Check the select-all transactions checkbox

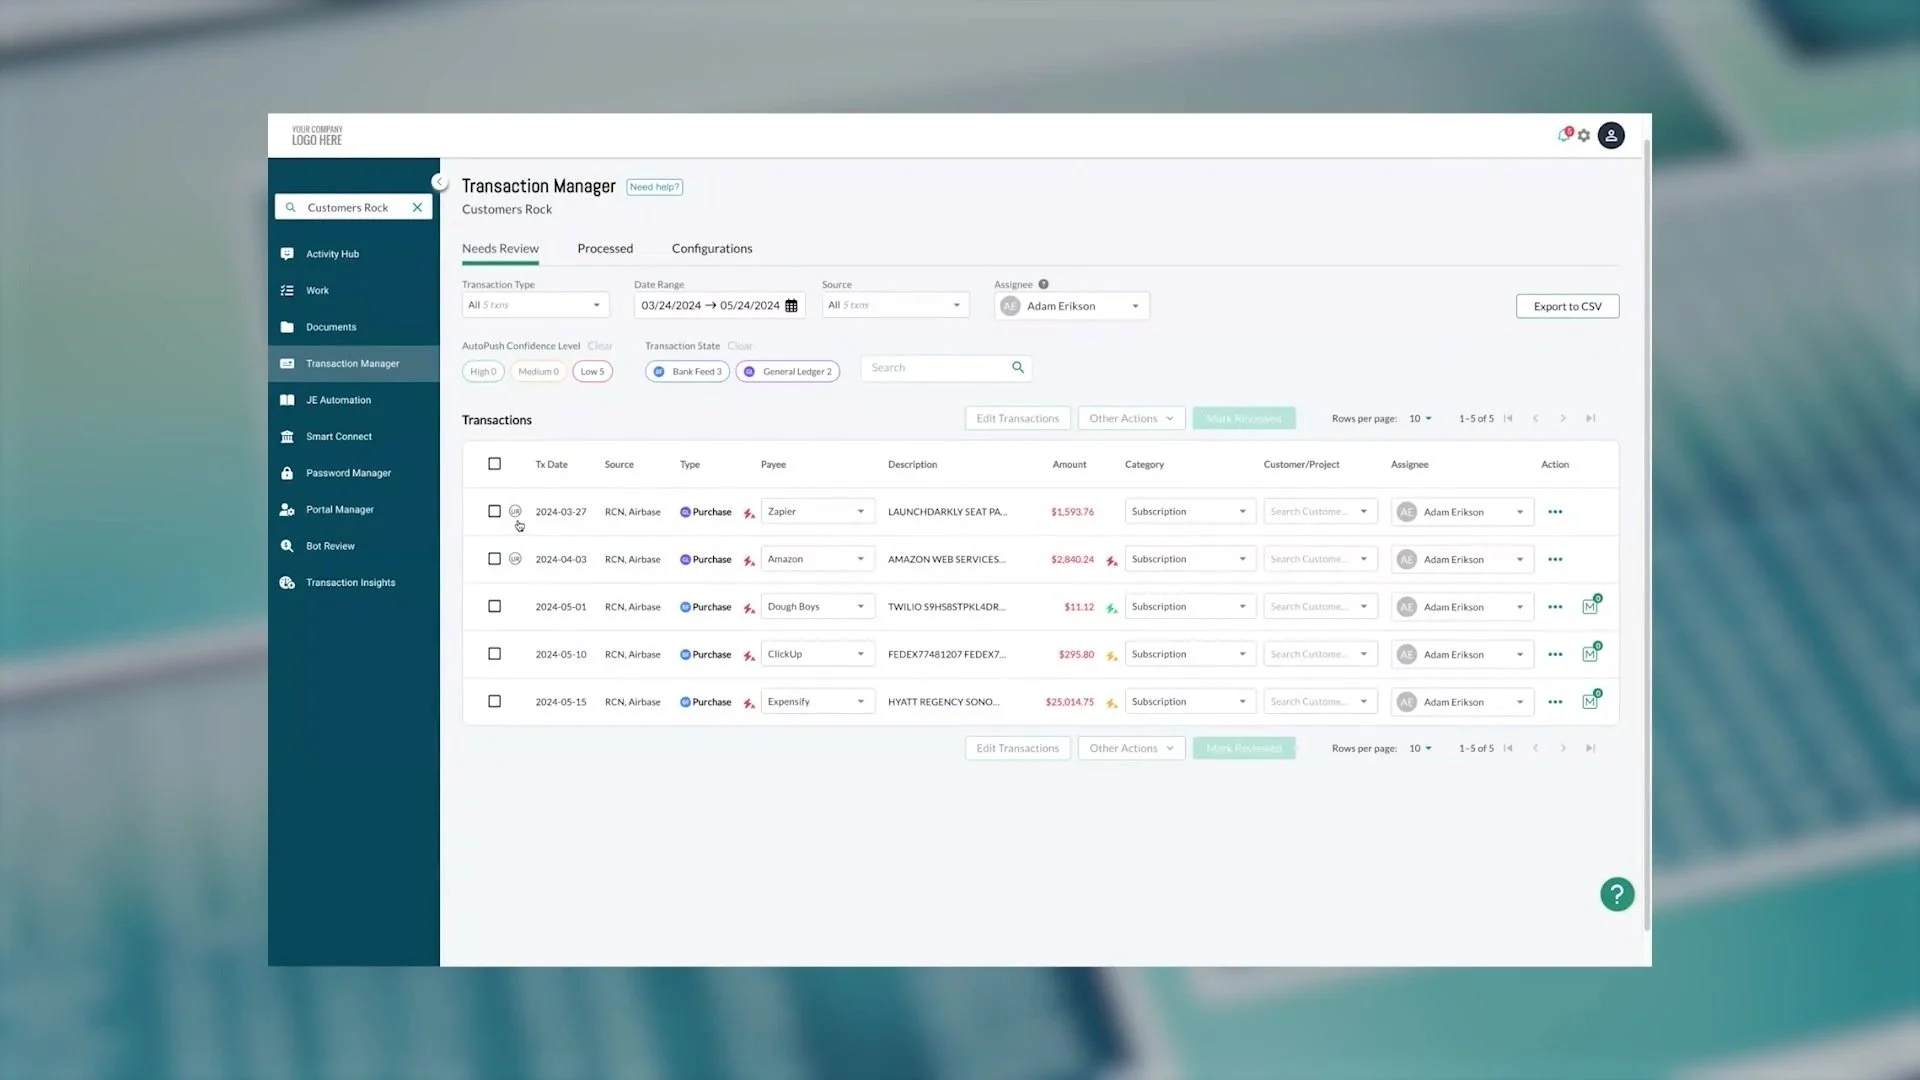pyautogui.click(x=494, y=464)
